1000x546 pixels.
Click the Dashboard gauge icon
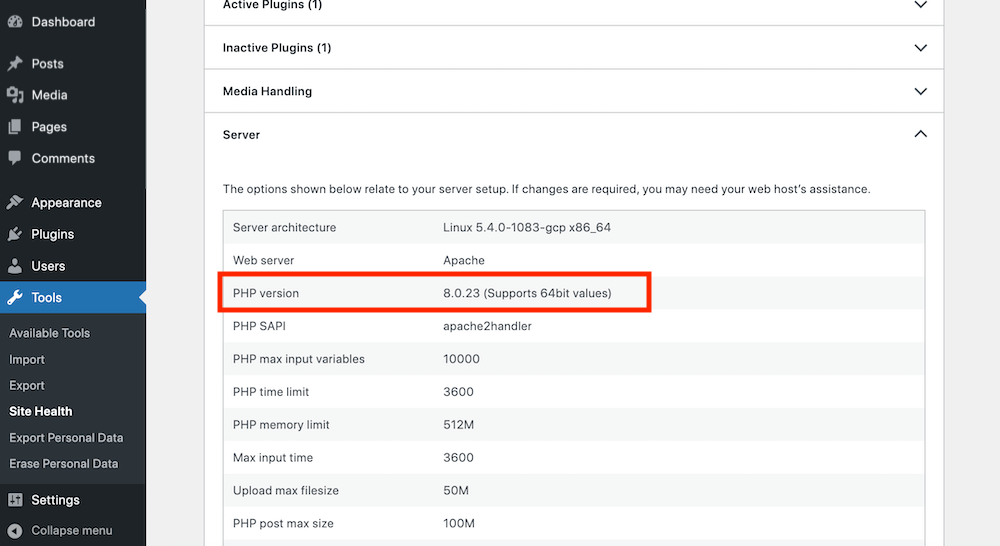pyautogui.click(x=15, y=22)
